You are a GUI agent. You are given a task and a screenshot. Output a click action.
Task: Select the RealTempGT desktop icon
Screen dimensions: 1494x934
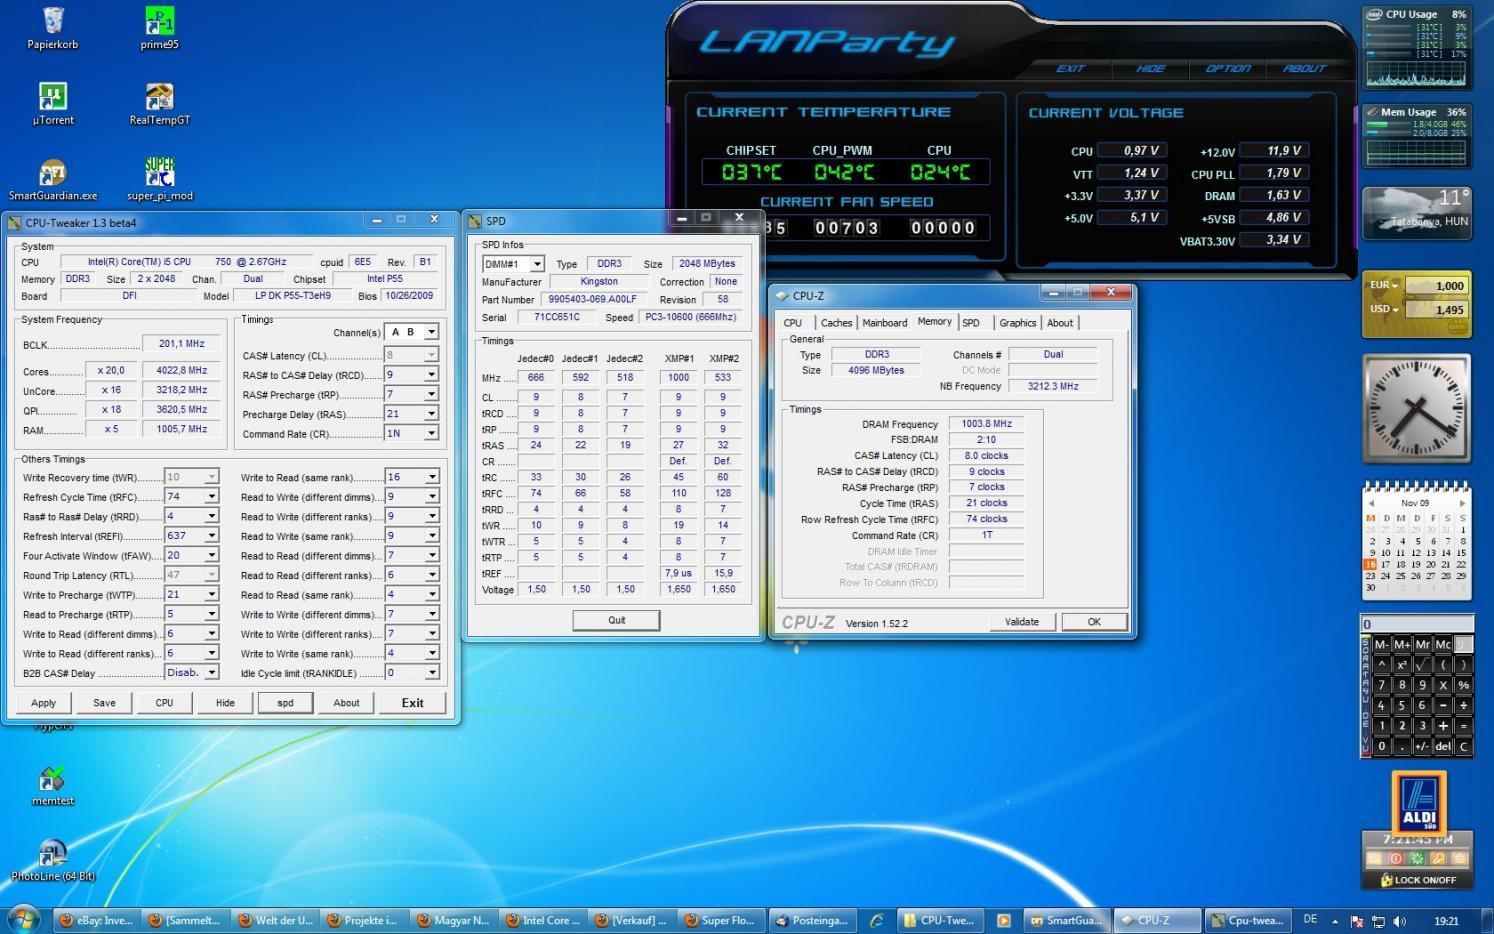[159, 104]
